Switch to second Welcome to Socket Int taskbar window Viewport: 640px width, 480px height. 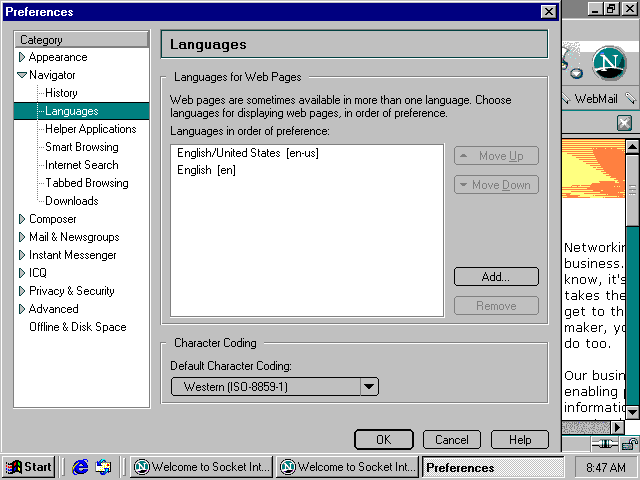(x=348, y=467)
